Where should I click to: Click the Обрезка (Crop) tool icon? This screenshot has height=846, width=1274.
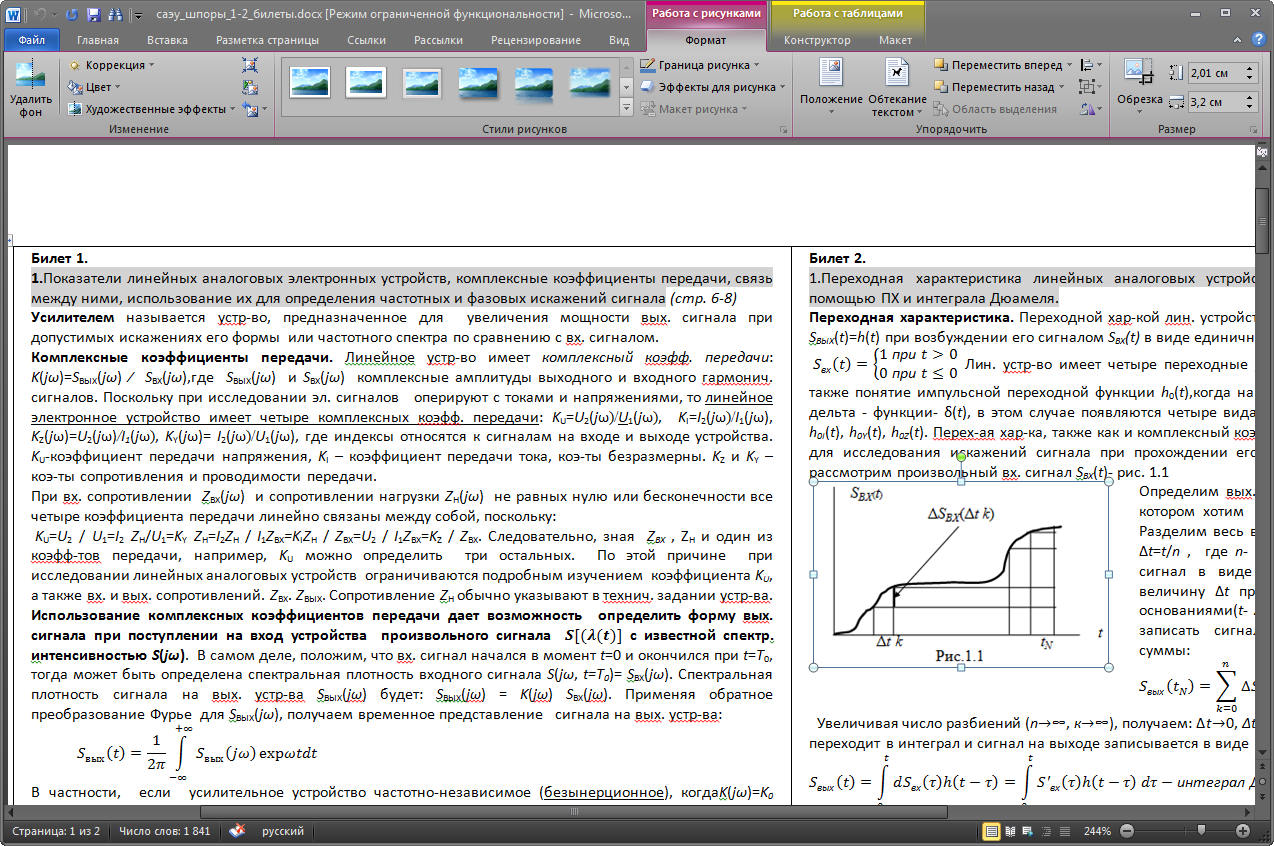pos(1137,73)
